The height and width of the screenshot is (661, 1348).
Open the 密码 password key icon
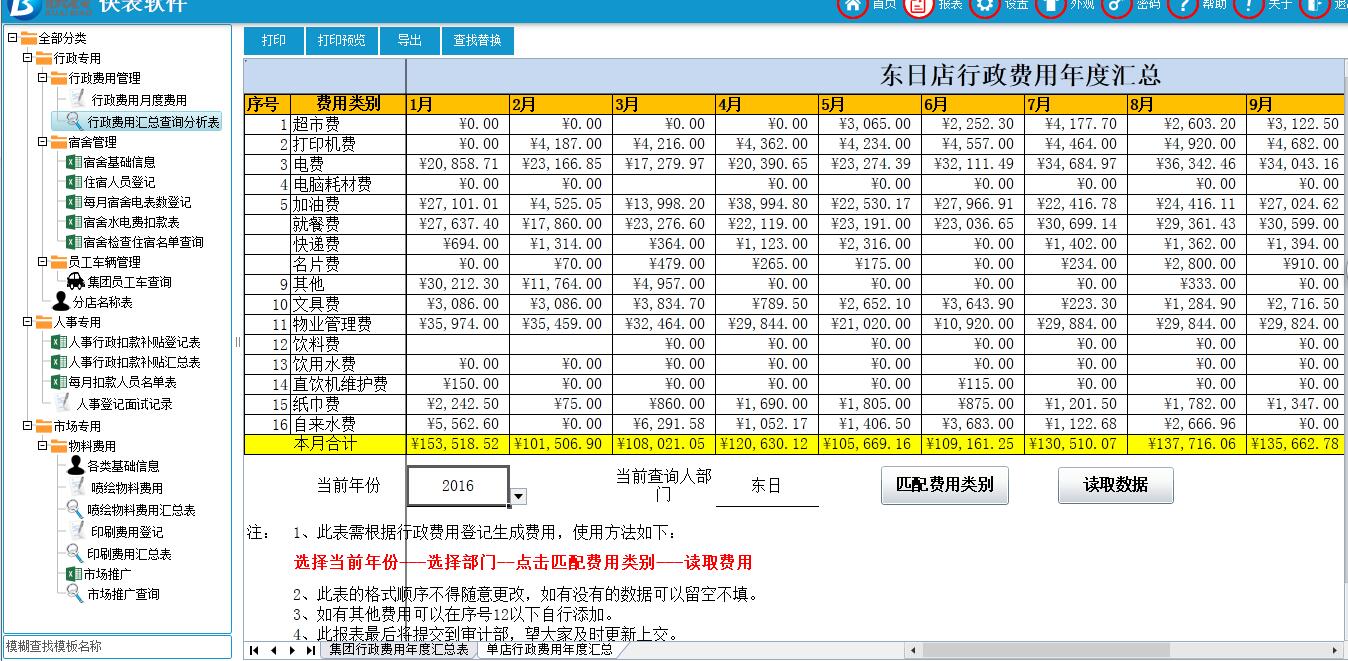(x=1116, y=5)
